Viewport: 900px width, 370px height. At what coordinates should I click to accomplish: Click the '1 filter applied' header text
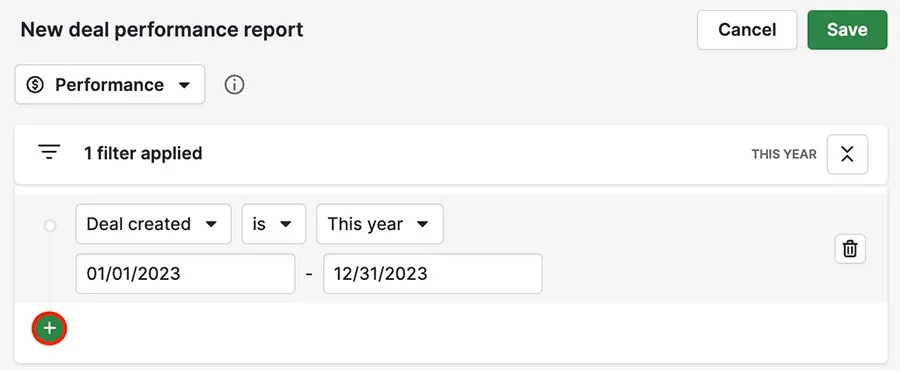(x=143, y=154)
